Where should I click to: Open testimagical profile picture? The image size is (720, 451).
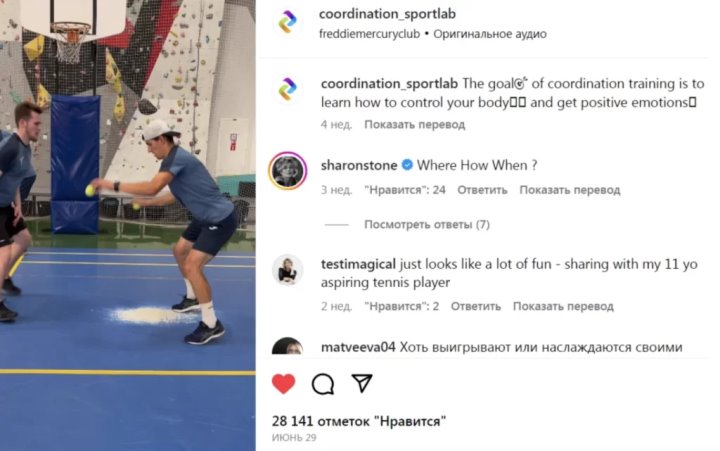pyautogui.click(x=288, y=270)
